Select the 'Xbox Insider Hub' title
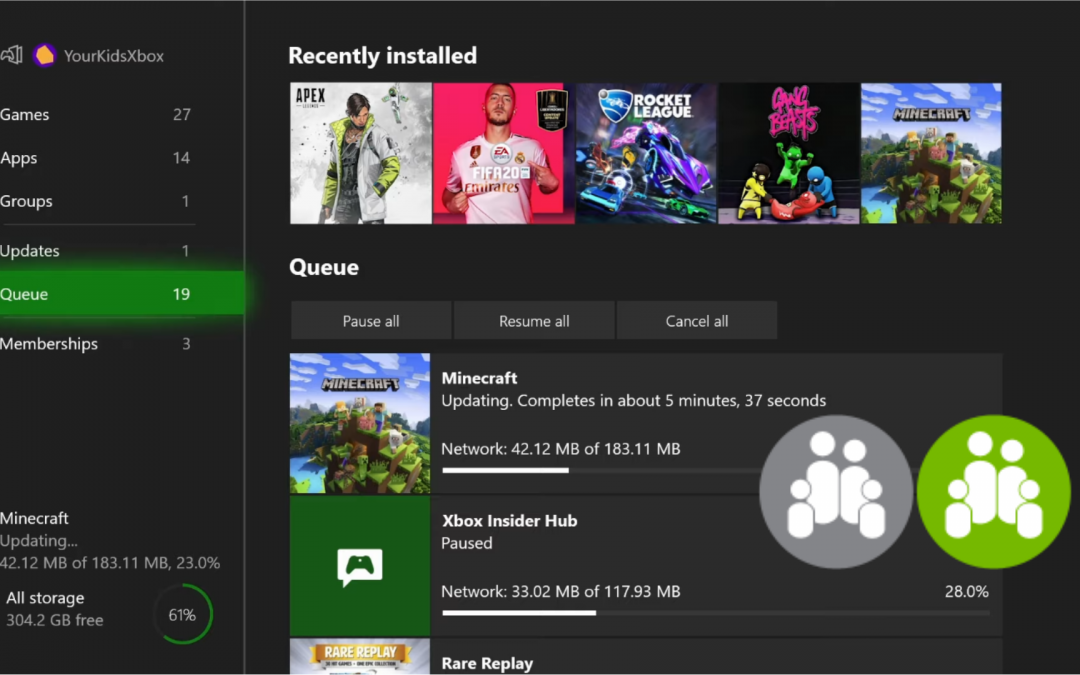Image resolution: width=1080 pixels, height=675 pixels. pyautogui.click(x=509, y=520)
